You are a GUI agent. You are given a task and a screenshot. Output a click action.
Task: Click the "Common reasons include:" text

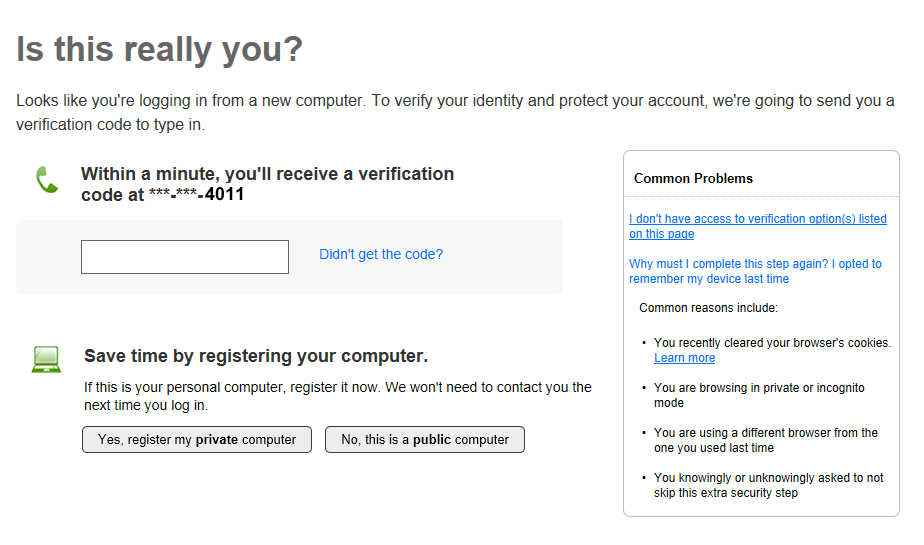pyautogui.click(x=708, y=308)
